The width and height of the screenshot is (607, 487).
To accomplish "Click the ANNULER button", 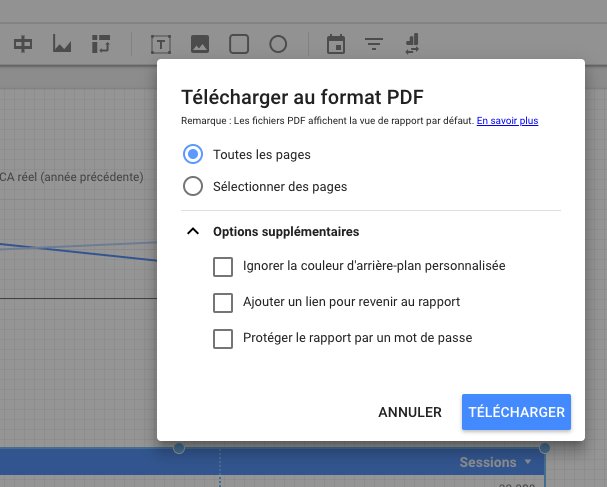I will [x=410, y=412].
